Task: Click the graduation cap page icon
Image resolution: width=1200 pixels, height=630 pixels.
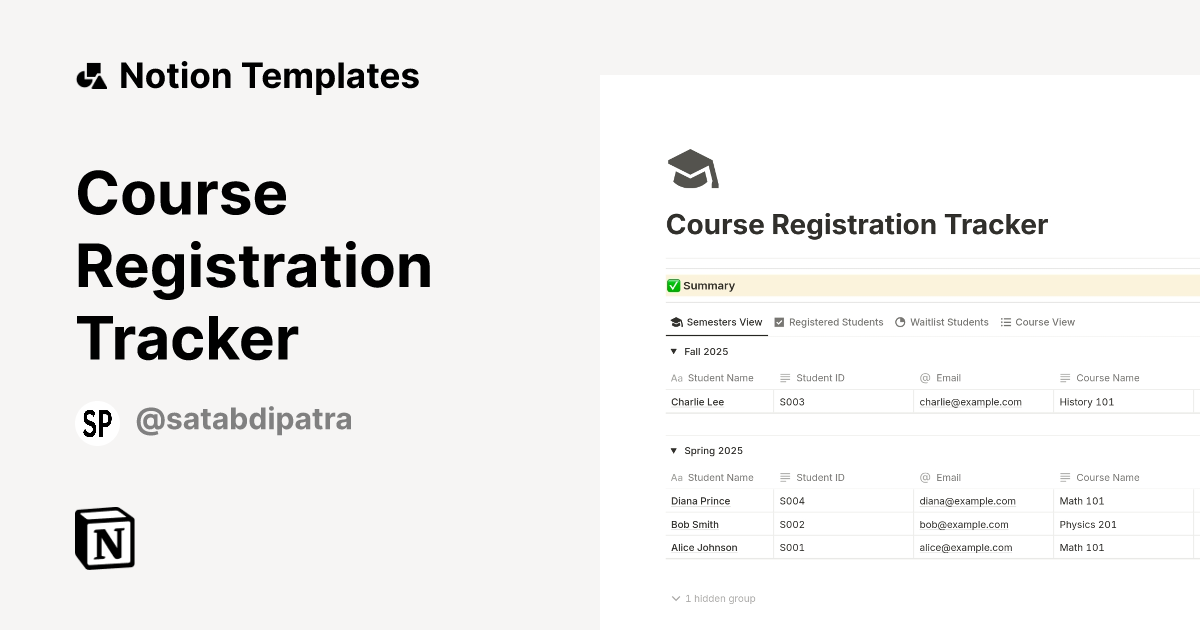Action: point(691,168)
